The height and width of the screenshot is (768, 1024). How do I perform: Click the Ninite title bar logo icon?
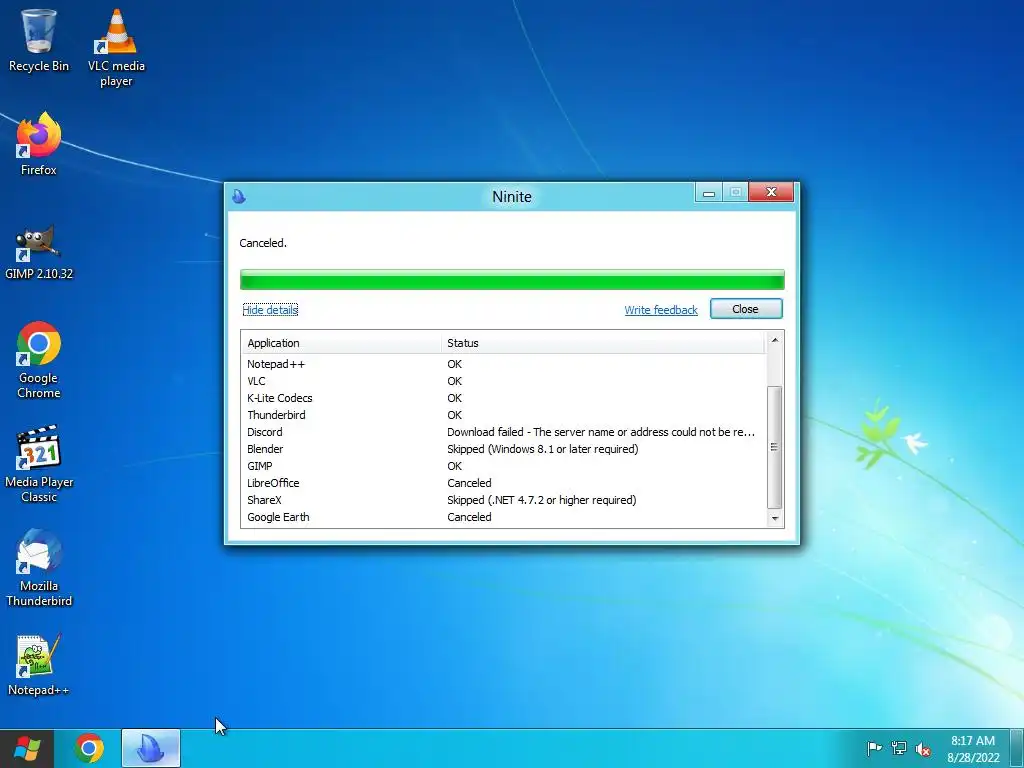coord(239,196)
